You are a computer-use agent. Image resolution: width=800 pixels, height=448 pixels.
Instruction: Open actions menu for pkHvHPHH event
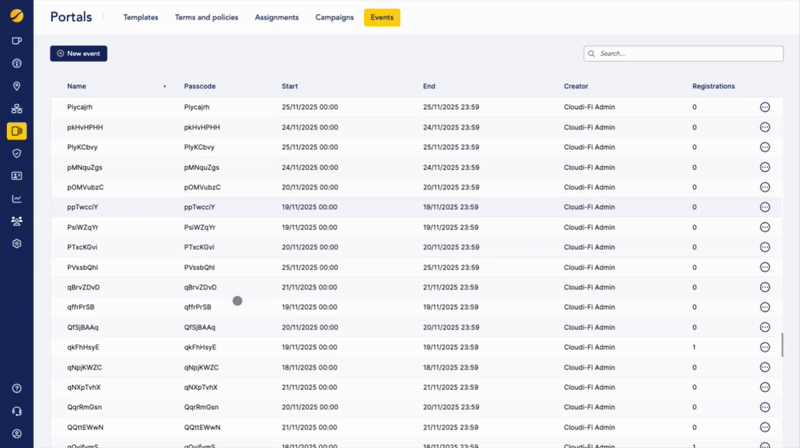tap(765, 127)
